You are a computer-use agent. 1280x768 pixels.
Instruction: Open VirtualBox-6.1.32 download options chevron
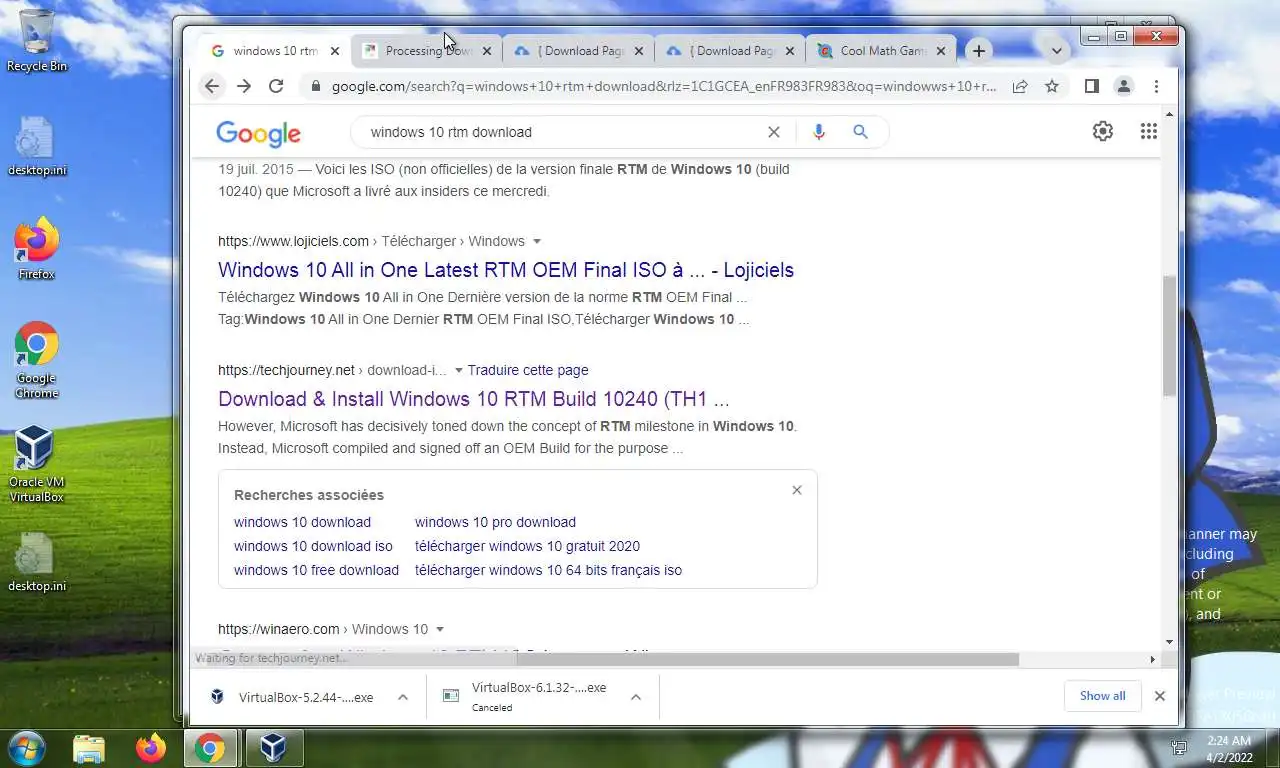coord(636,697)
